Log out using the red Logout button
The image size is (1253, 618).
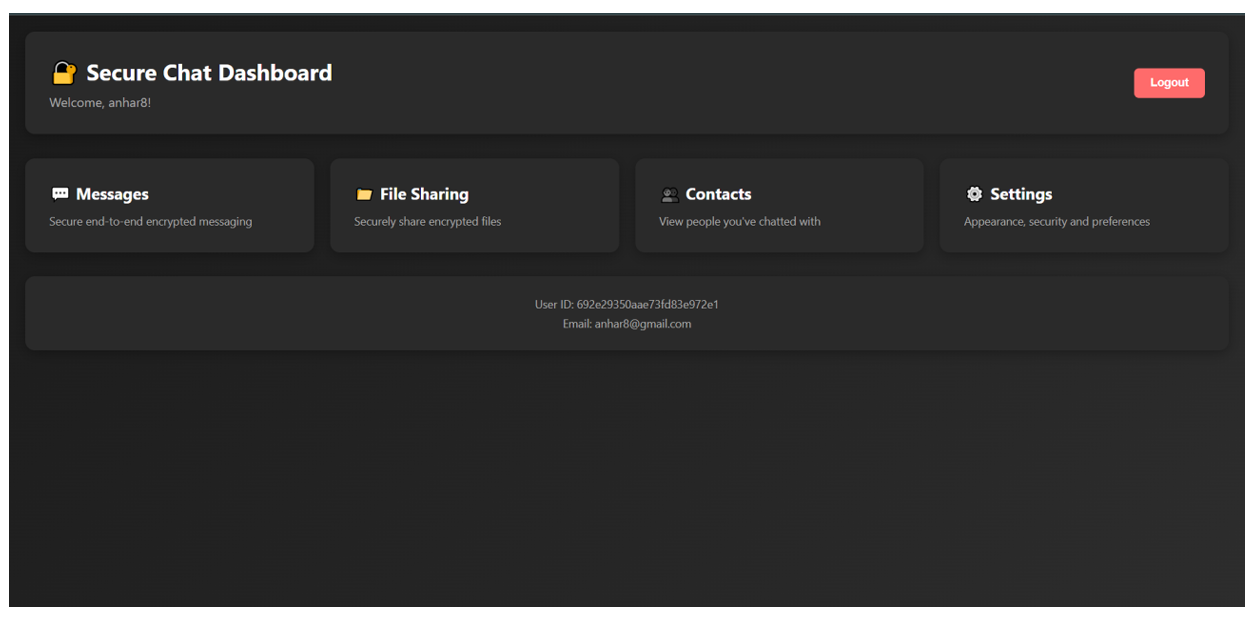click(1168, 83)
